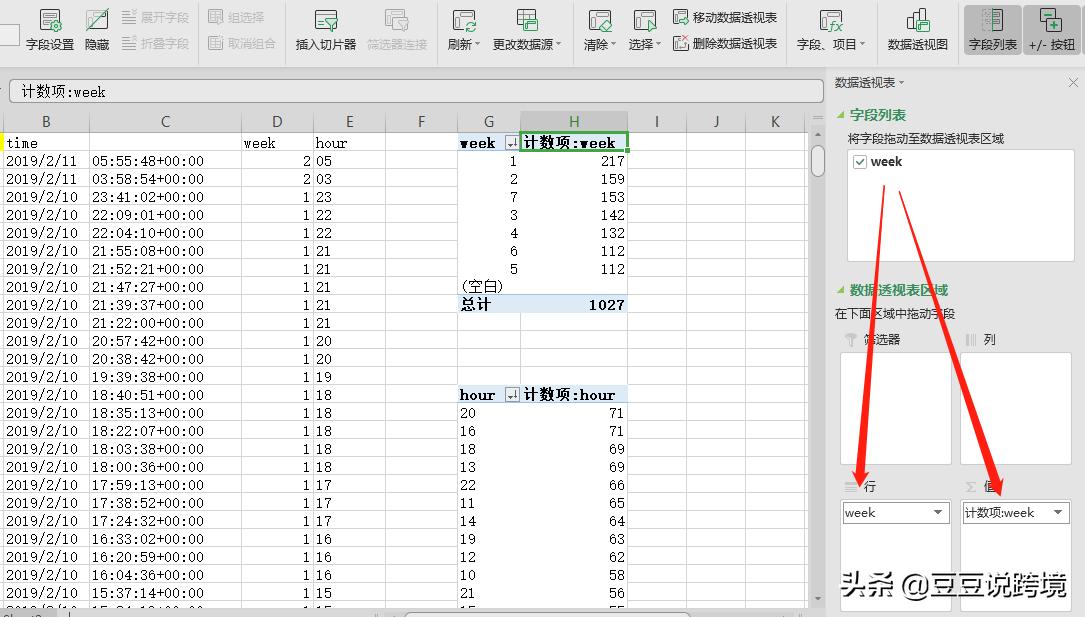1085x617 pixels.
Task: Toggle the 字段列表 field list button
Action: [992, 29]
